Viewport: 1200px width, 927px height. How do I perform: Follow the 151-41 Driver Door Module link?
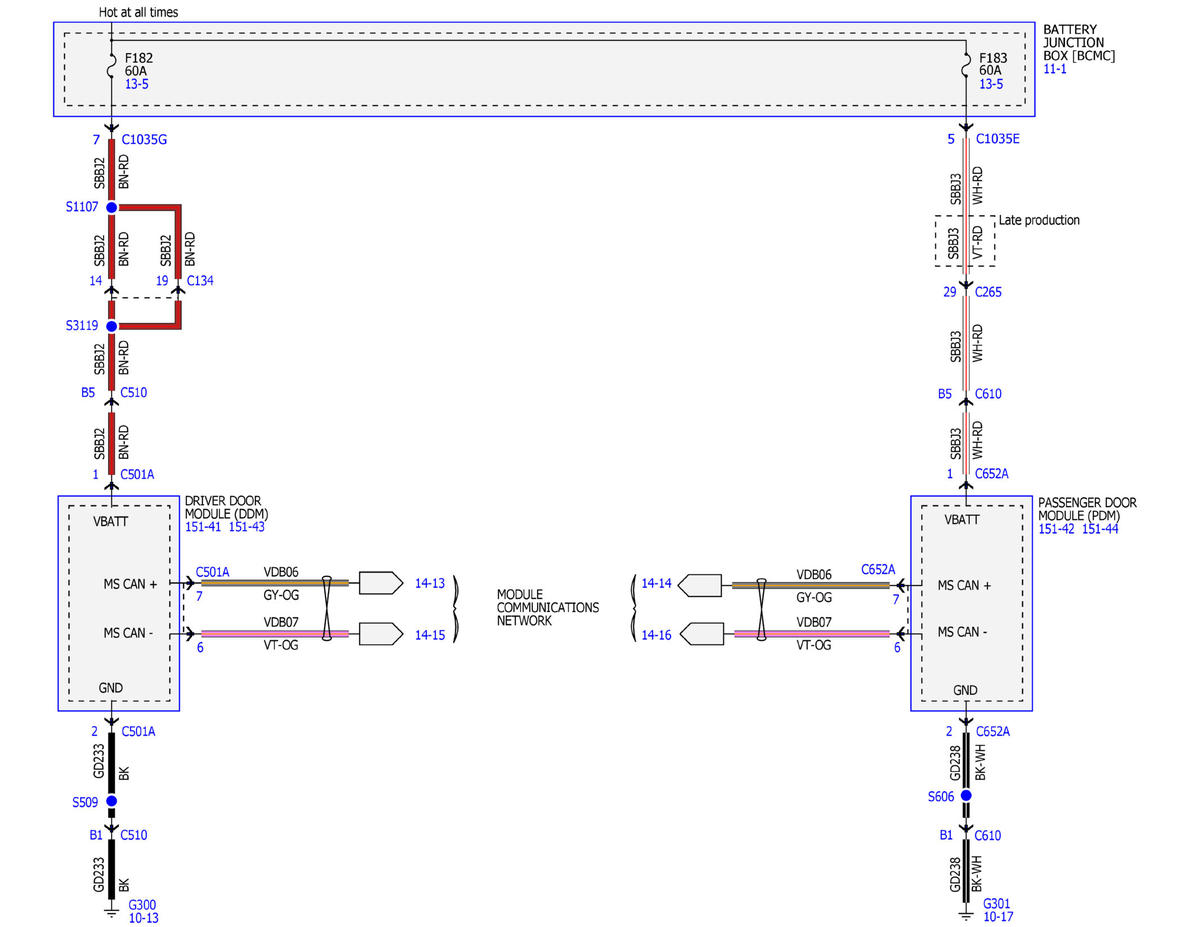coord(203,527)
